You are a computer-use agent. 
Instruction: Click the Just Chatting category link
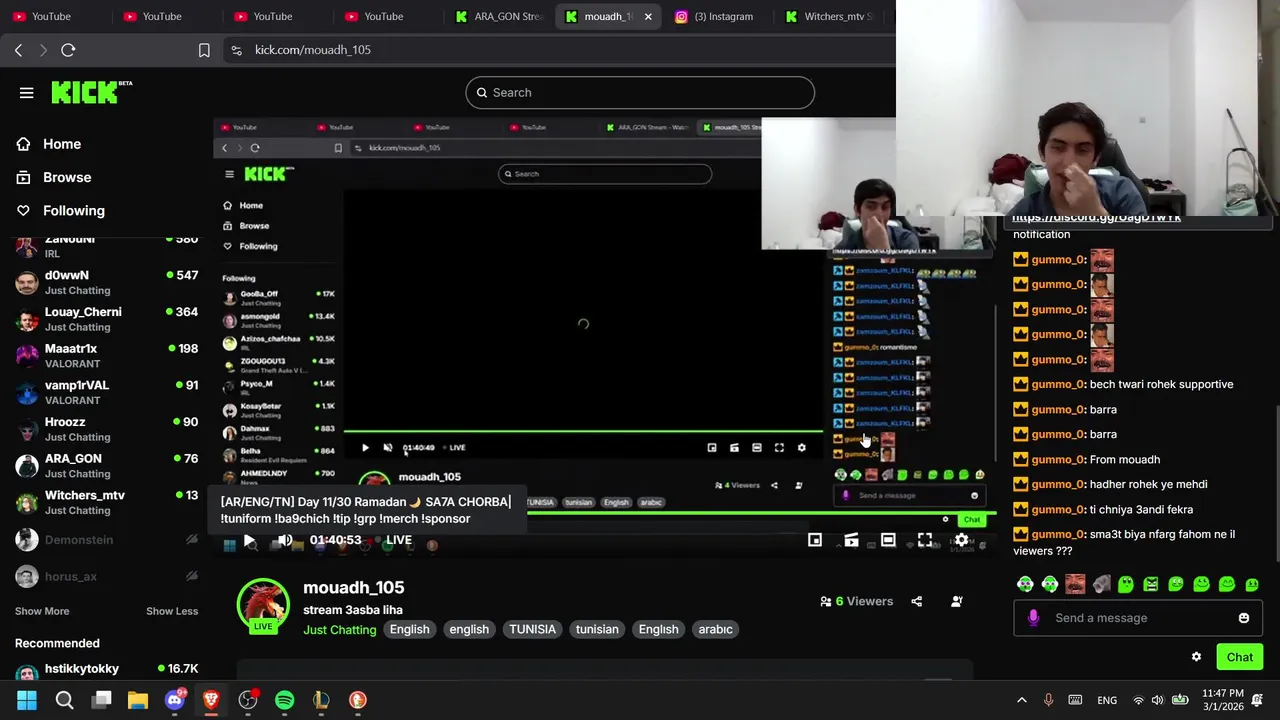coord(340,630)
